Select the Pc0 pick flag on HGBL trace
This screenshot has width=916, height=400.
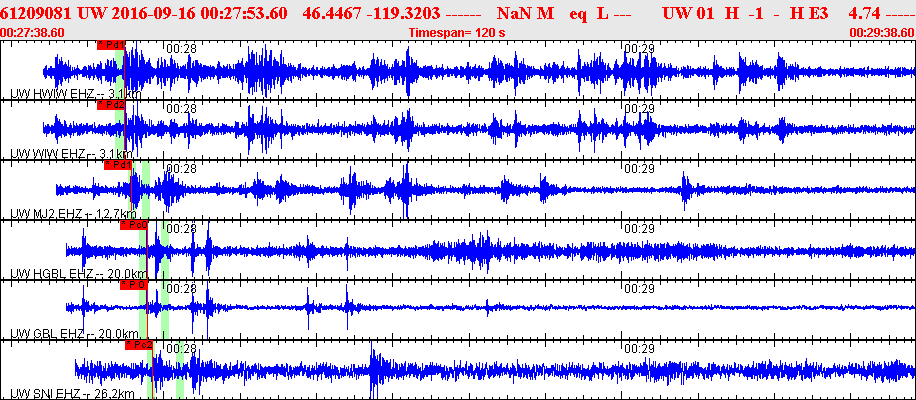pyautogui.click(x=134, y=225)
